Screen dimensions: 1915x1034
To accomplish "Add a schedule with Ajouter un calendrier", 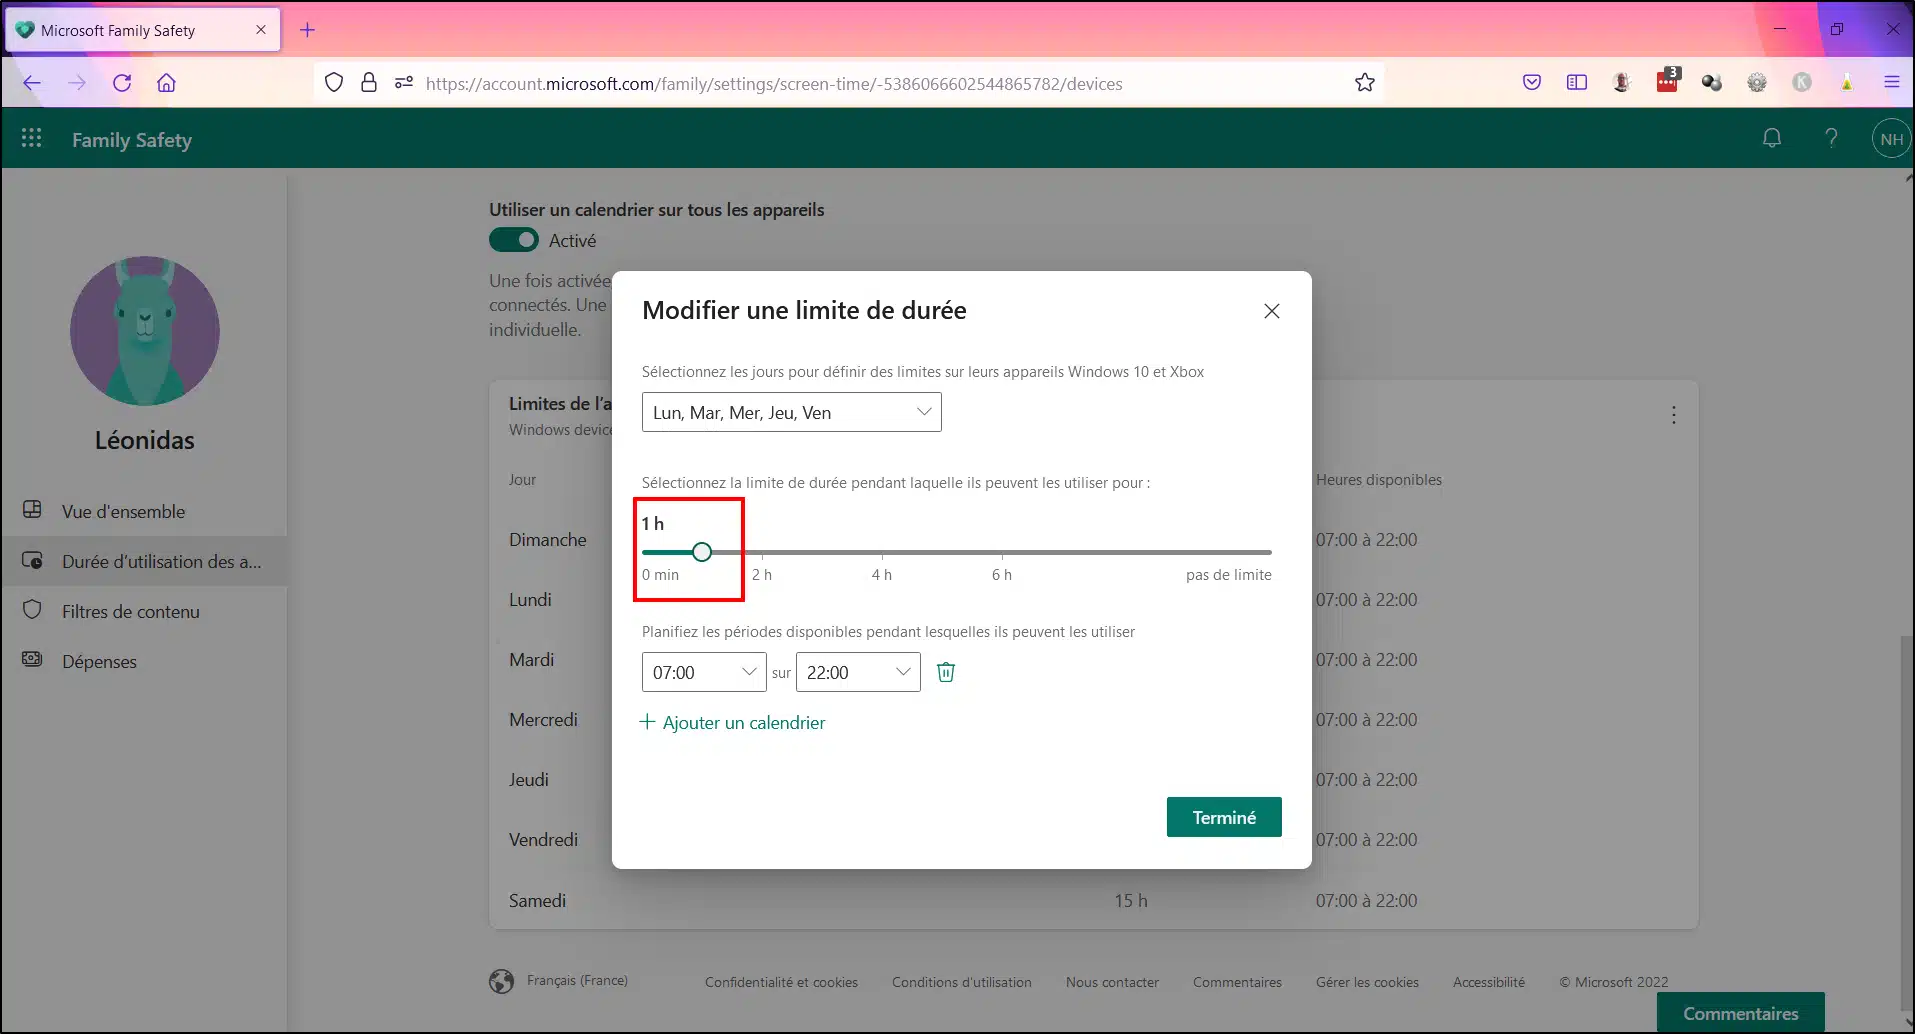I will pyautogui.click(x=733, y=722).
